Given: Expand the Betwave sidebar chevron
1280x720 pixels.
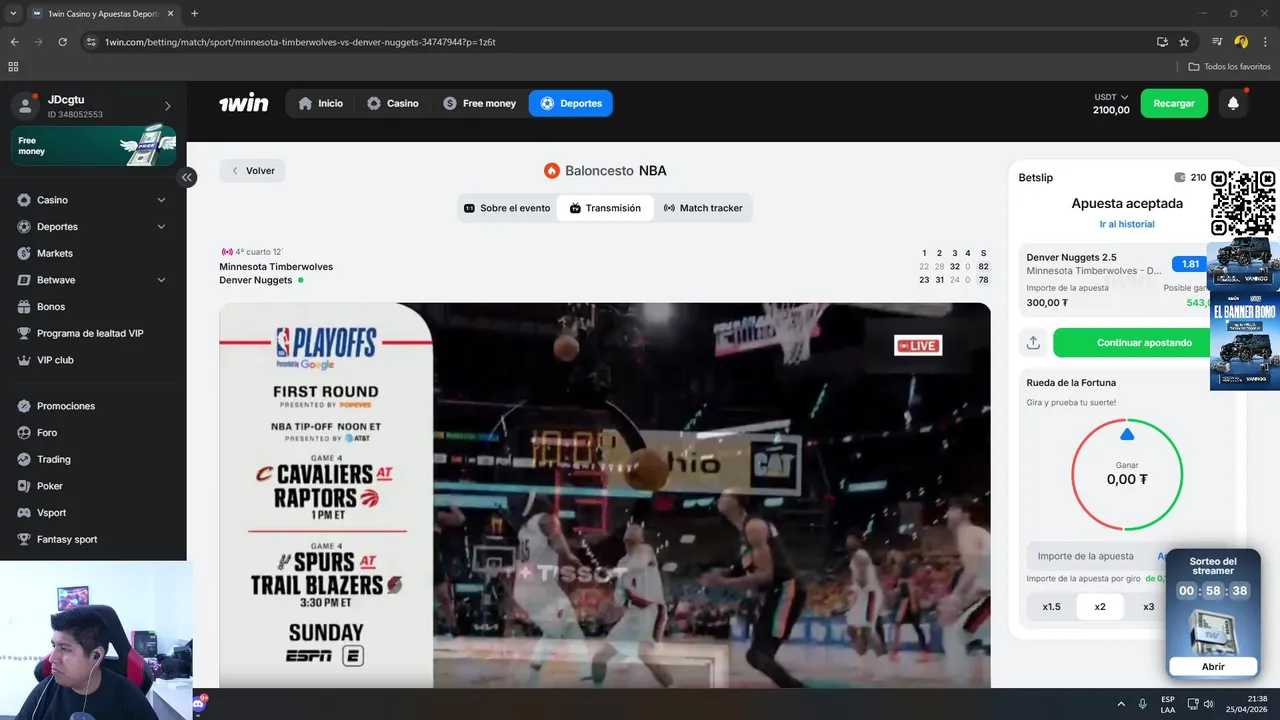Looking at the screenshot, I should [x=161, y=280].
